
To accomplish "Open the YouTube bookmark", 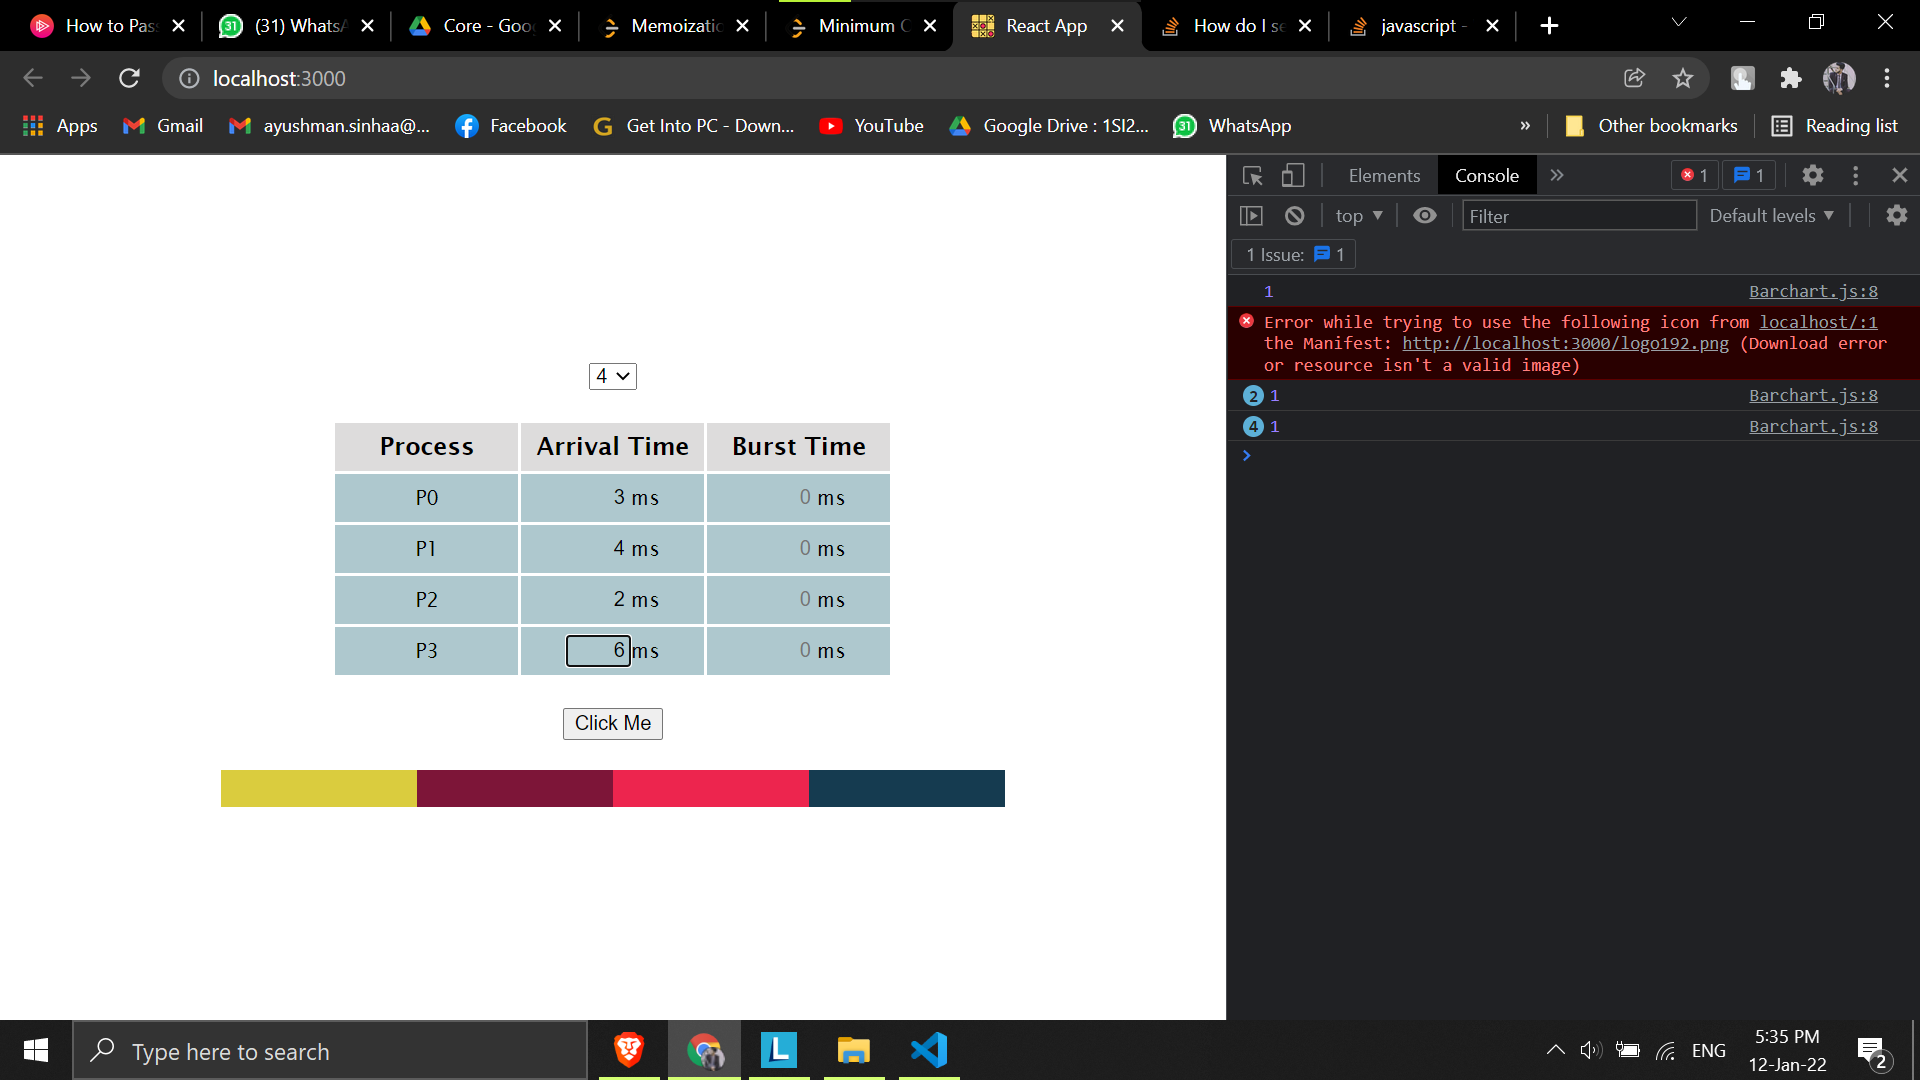I will point(871,126).
